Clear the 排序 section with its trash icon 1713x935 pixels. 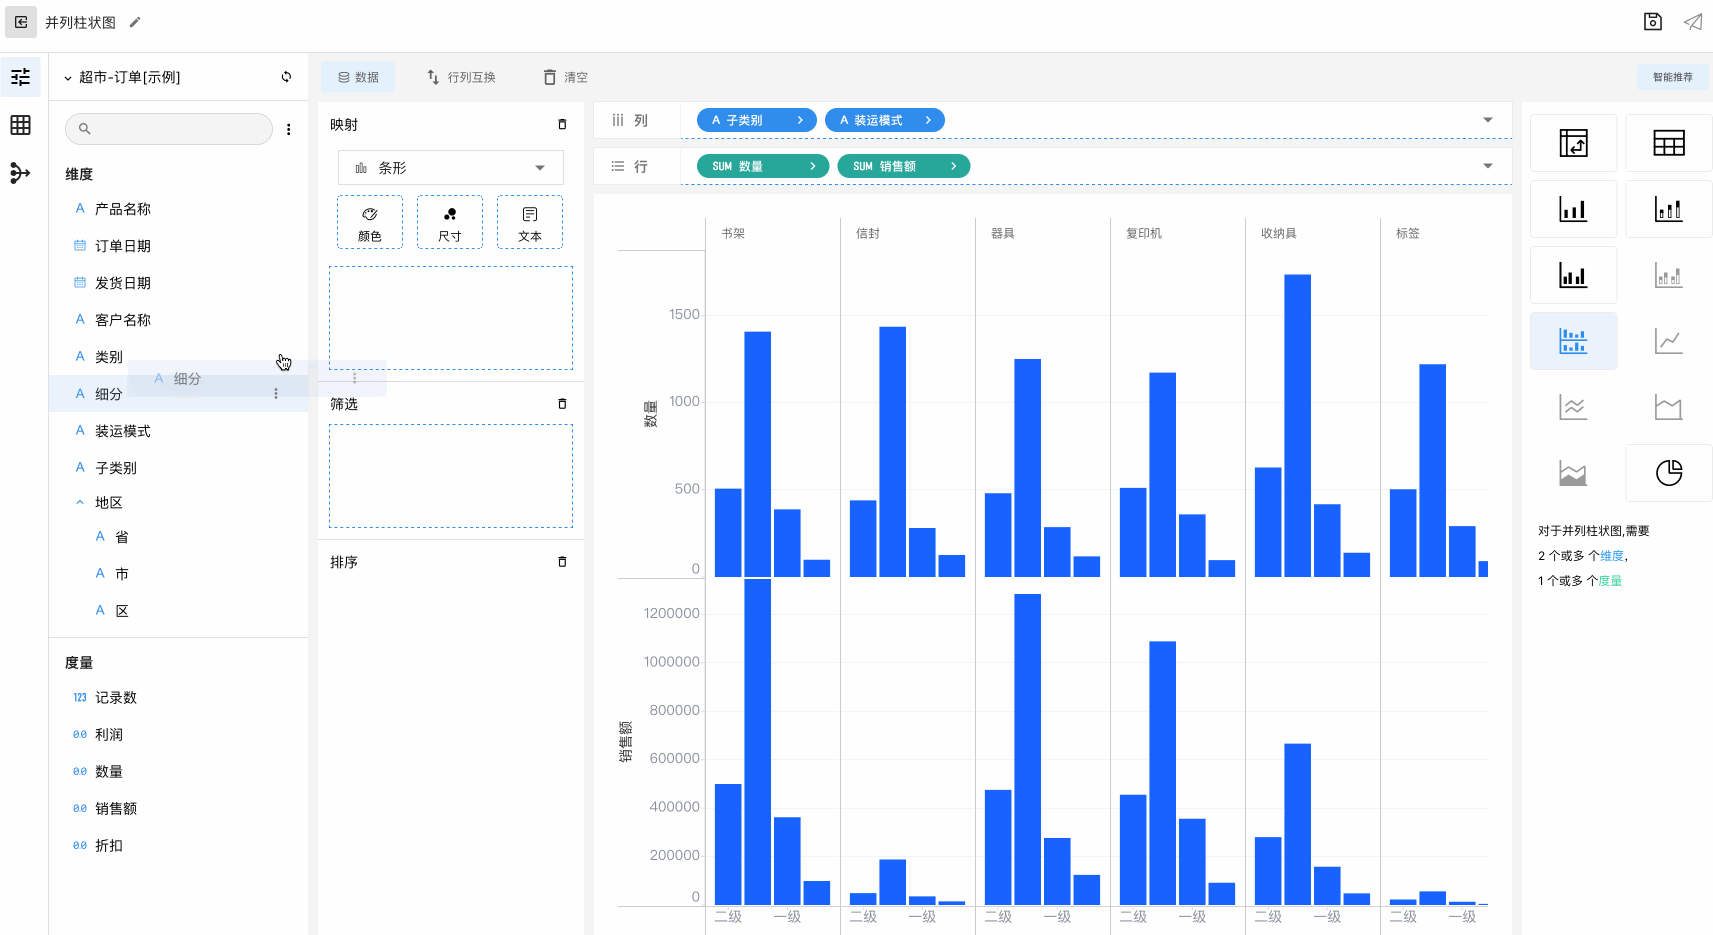coord(562,562)
